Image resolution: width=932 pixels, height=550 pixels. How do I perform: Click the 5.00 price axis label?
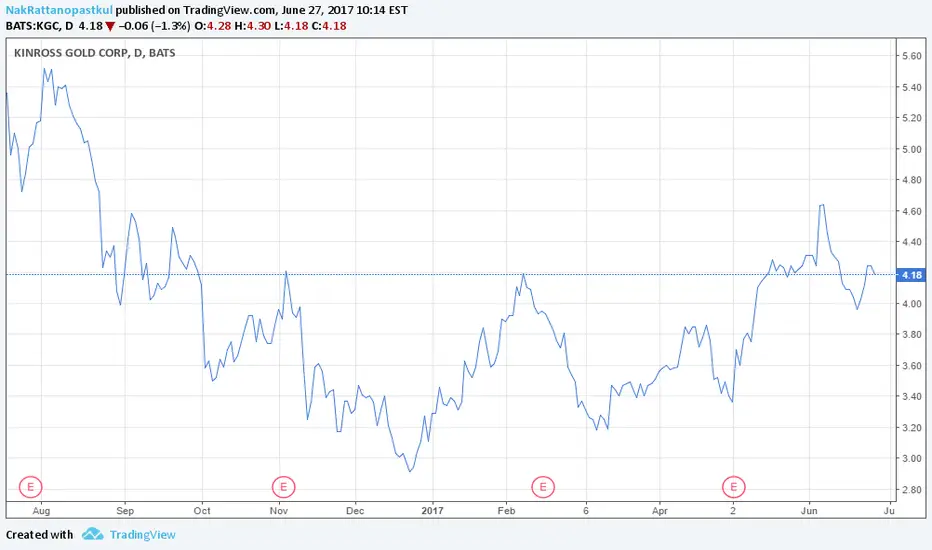pyautogui.click(x=911, y=149)
